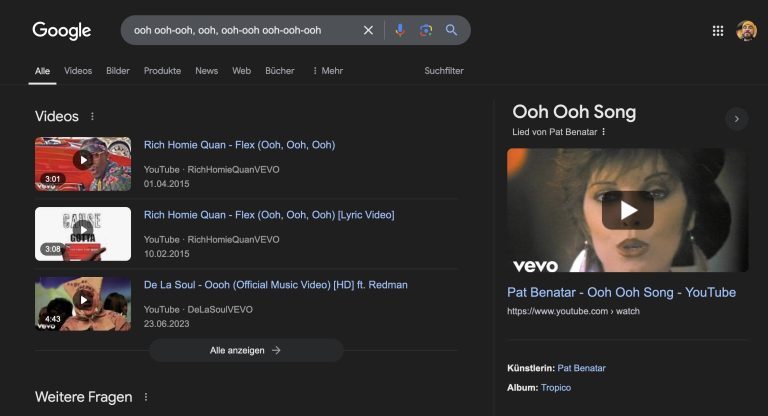
Task: Play the Pat Benatar vevo video
Action: pyautogui.click(x=627, y=210)
